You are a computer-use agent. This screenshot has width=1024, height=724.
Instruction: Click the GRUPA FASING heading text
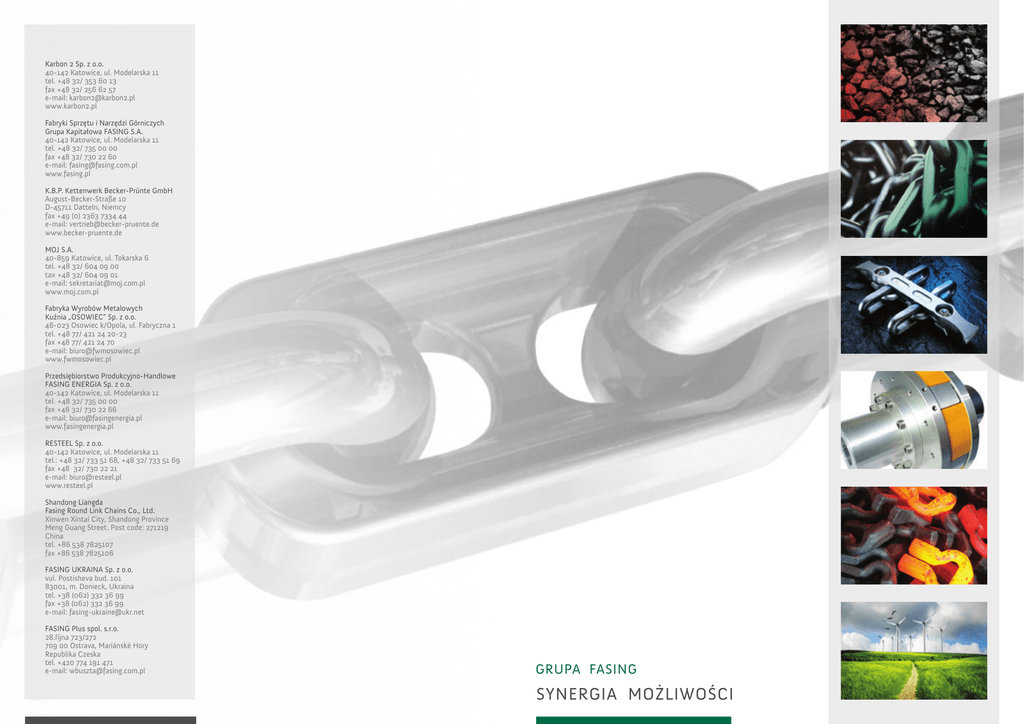tap(586, 669)
